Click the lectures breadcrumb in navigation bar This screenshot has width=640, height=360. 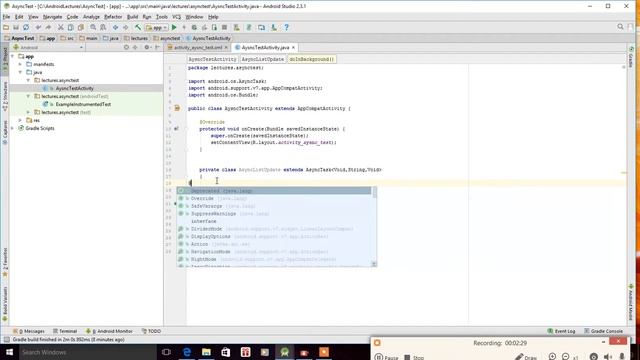click(x=136, y=38)
